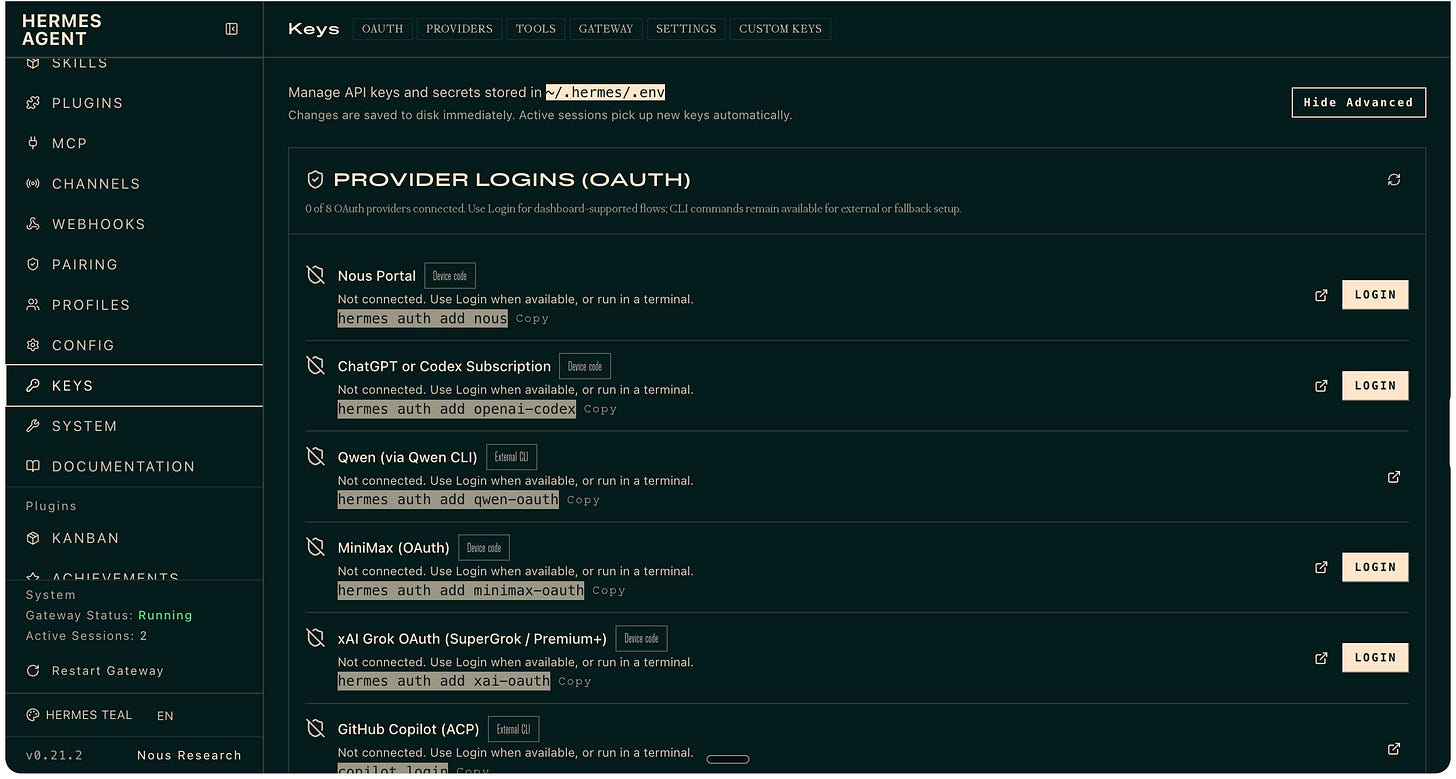Switch to the OAuth tab
The height and width of the screenshot is (779, 1456).
pos(382,29)
